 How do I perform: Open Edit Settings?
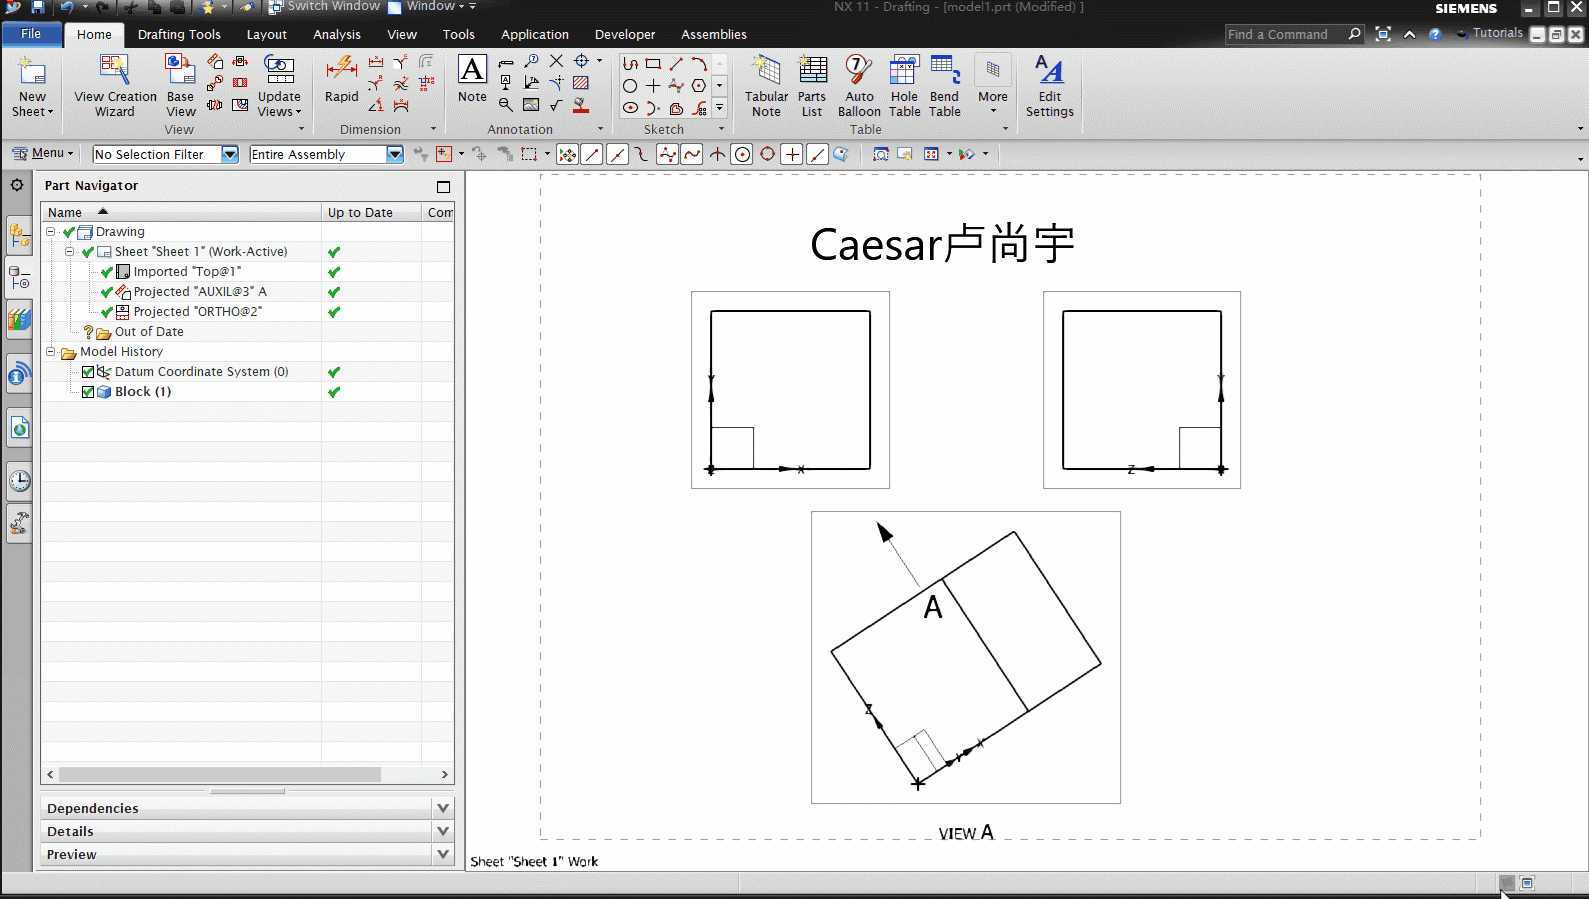tap(1049, 86)
